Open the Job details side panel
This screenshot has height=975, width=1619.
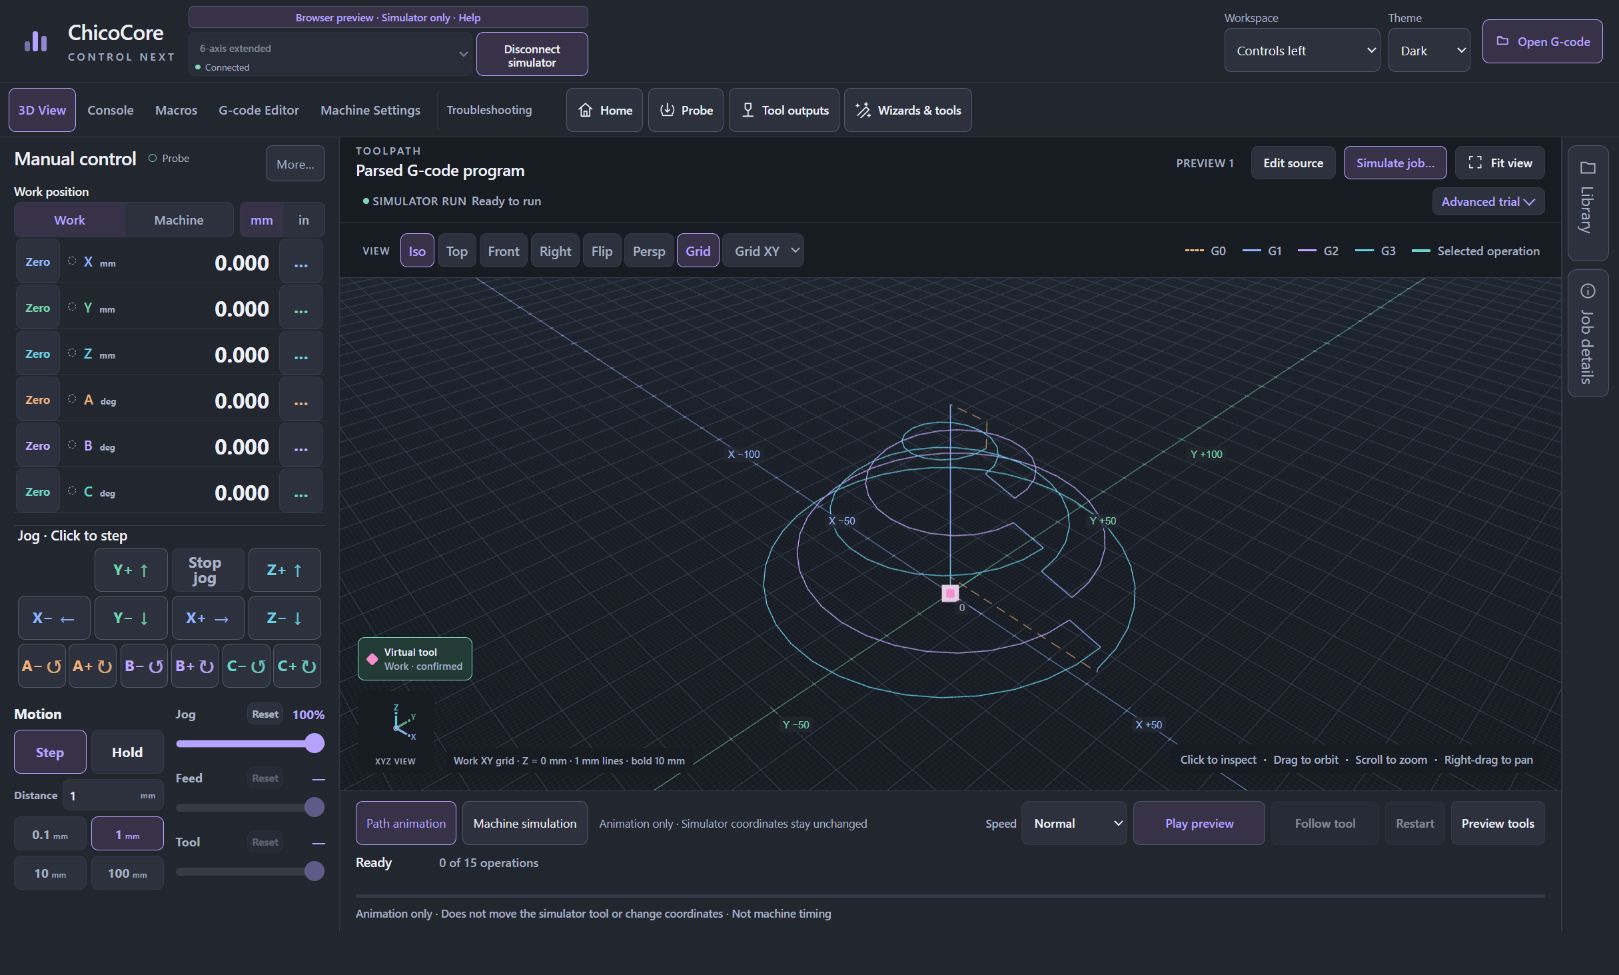(x=1587, y=333)
